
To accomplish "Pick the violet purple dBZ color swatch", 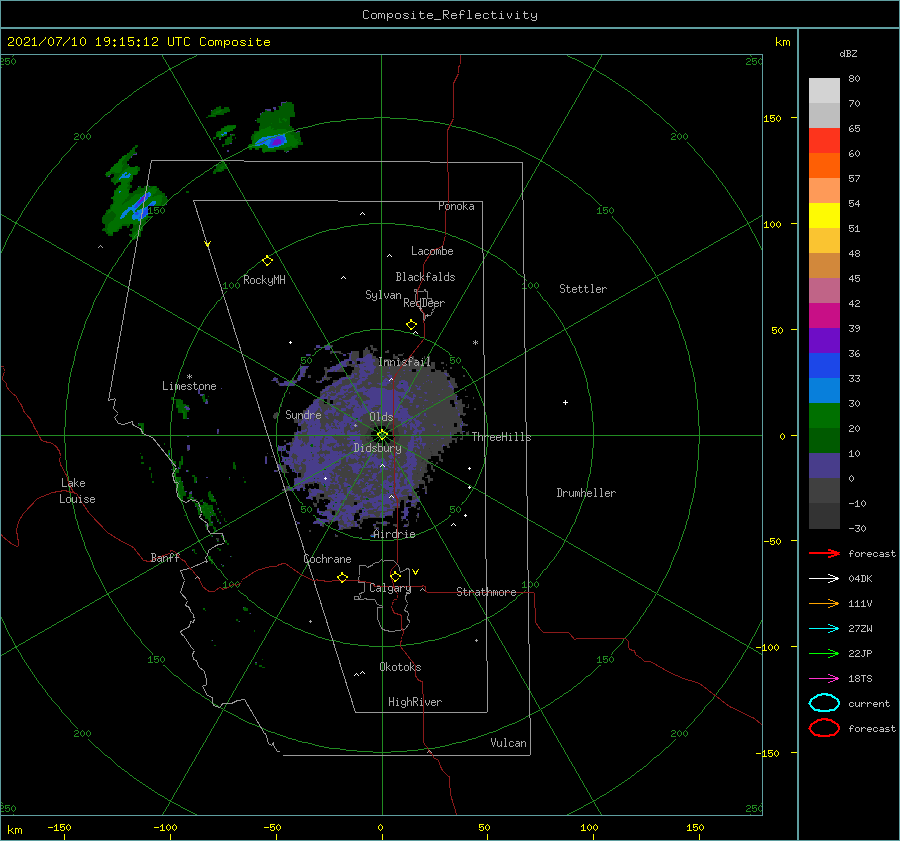I will click(x=824, y=340).
